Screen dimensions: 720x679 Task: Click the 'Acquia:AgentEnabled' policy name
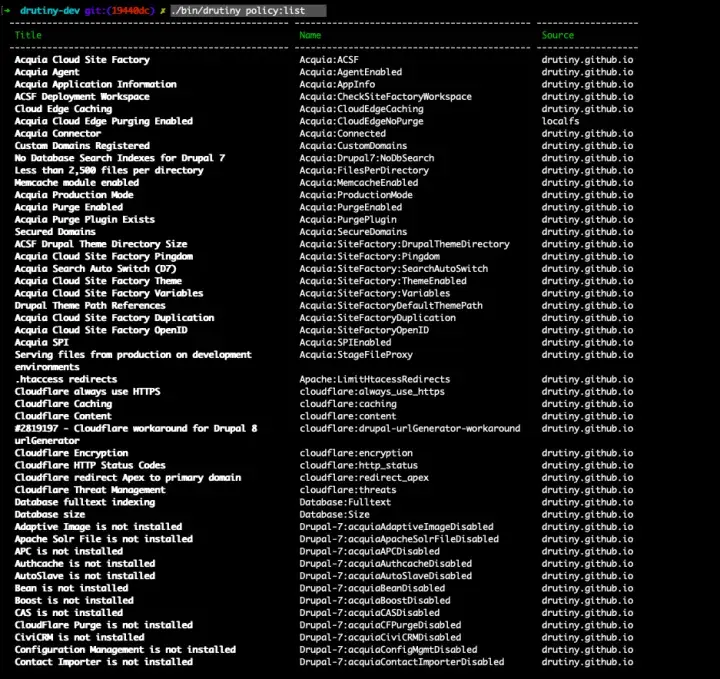[x=351, y=72]
